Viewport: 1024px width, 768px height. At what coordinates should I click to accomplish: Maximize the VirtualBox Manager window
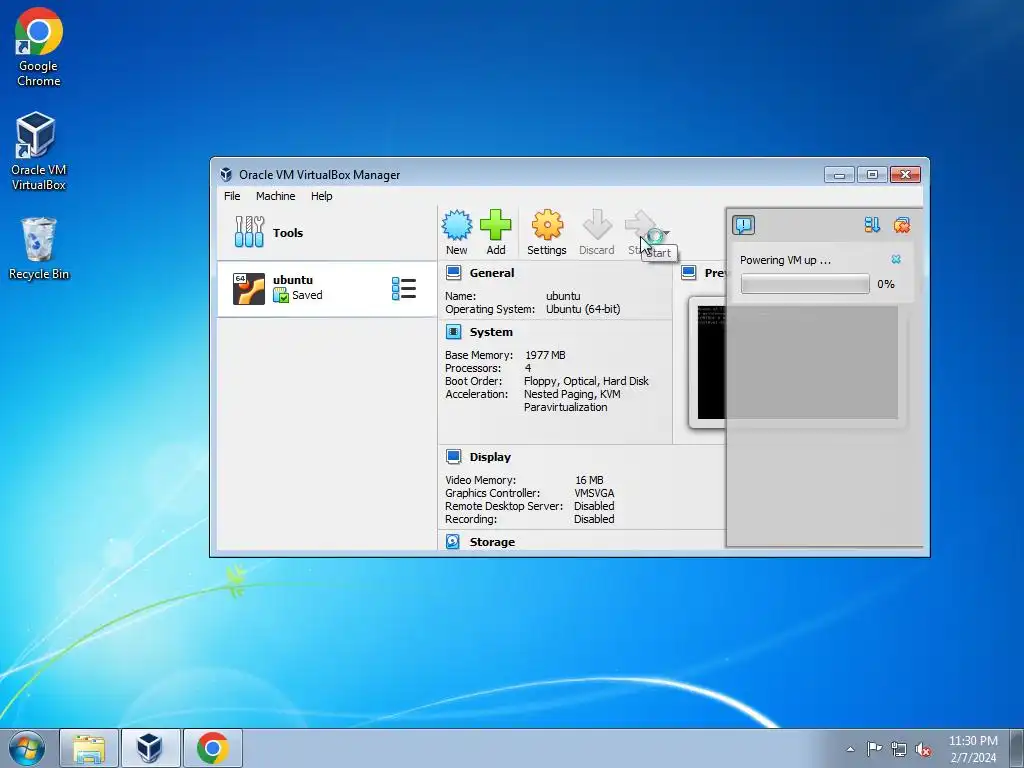[x=872, y=174]
